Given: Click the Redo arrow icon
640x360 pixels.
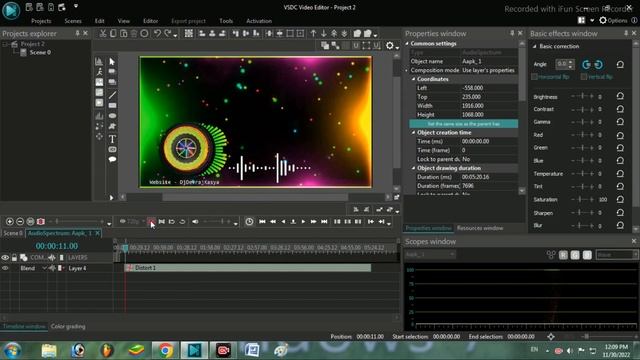Looking at the screenshot, I should pos(168,33).
